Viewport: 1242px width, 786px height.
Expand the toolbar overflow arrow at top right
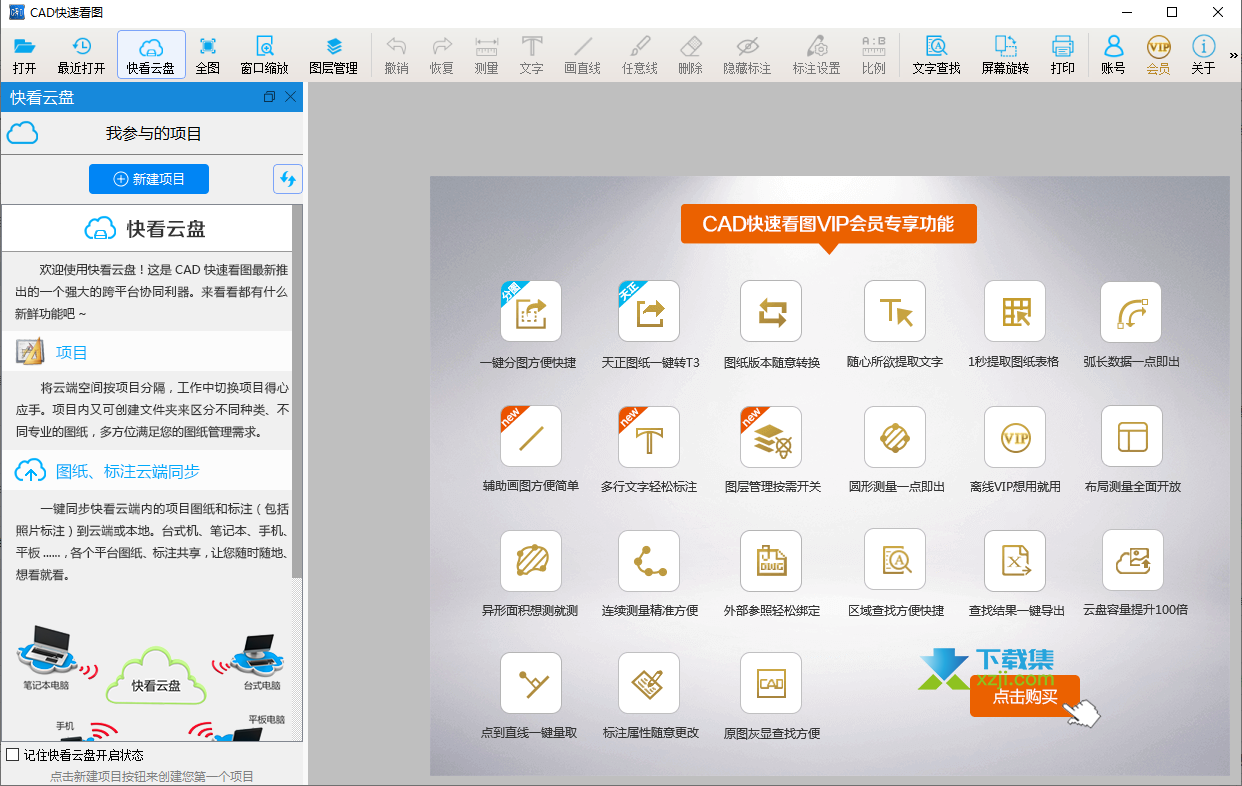pos(1234,56)
